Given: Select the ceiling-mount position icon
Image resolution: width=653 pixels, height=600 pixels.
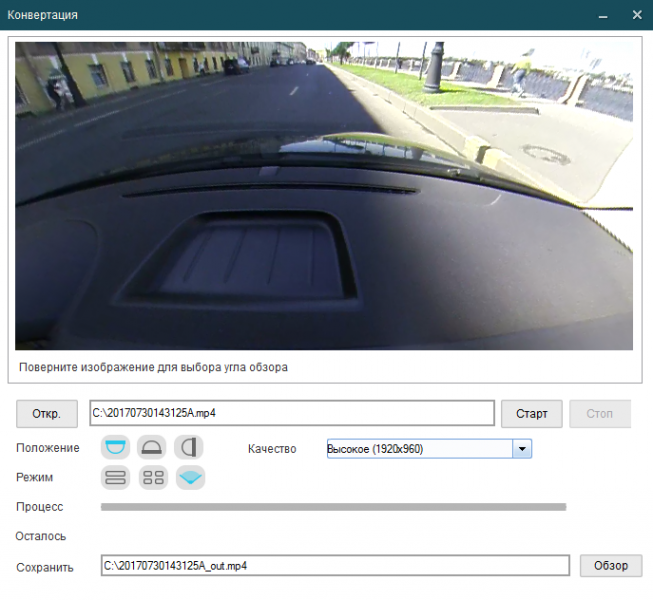Looking at the screenshot, I should [115, 448].
